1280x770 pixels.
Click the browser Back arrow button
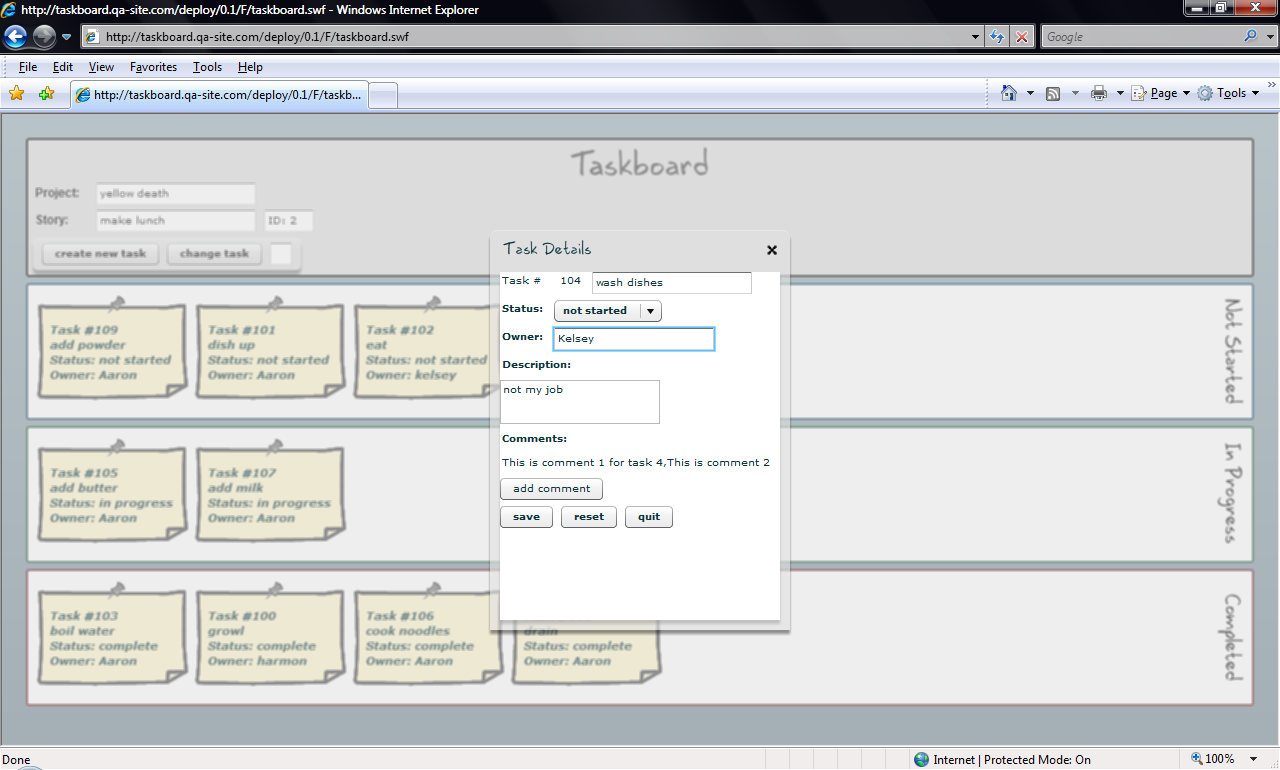coord(15,37)
